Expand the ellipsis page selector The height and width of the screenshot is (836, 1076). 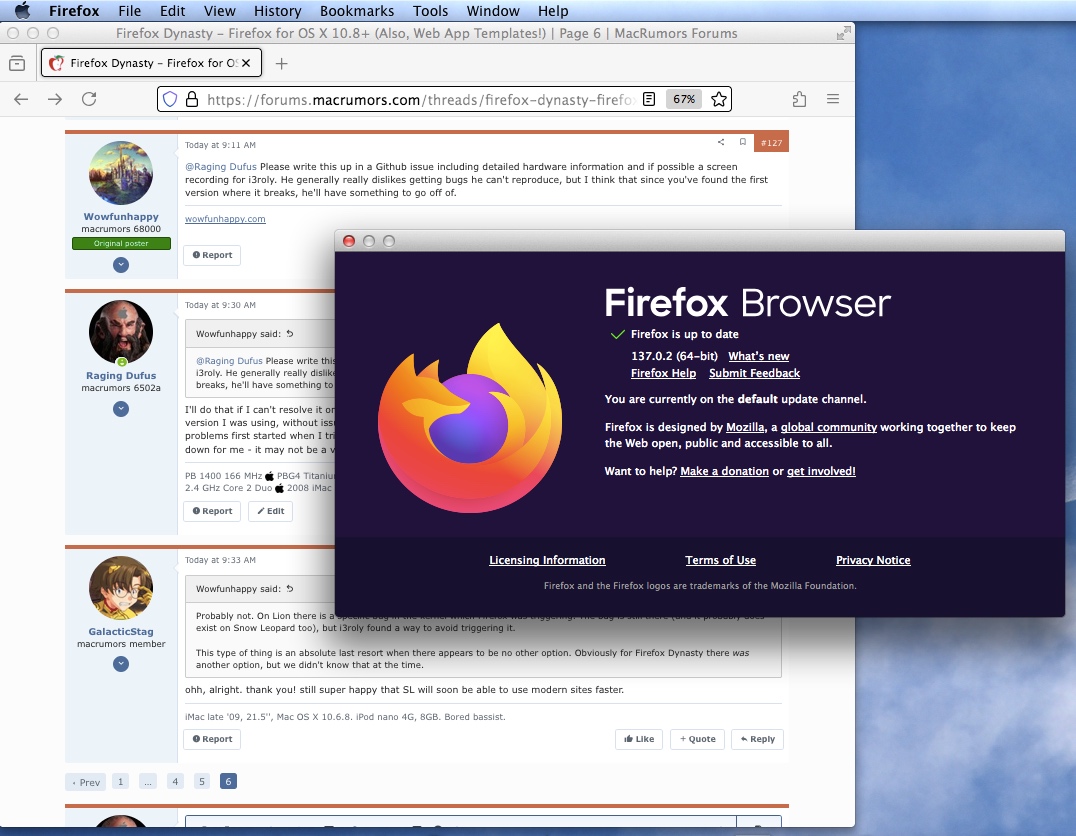click(x=148, y=781)
